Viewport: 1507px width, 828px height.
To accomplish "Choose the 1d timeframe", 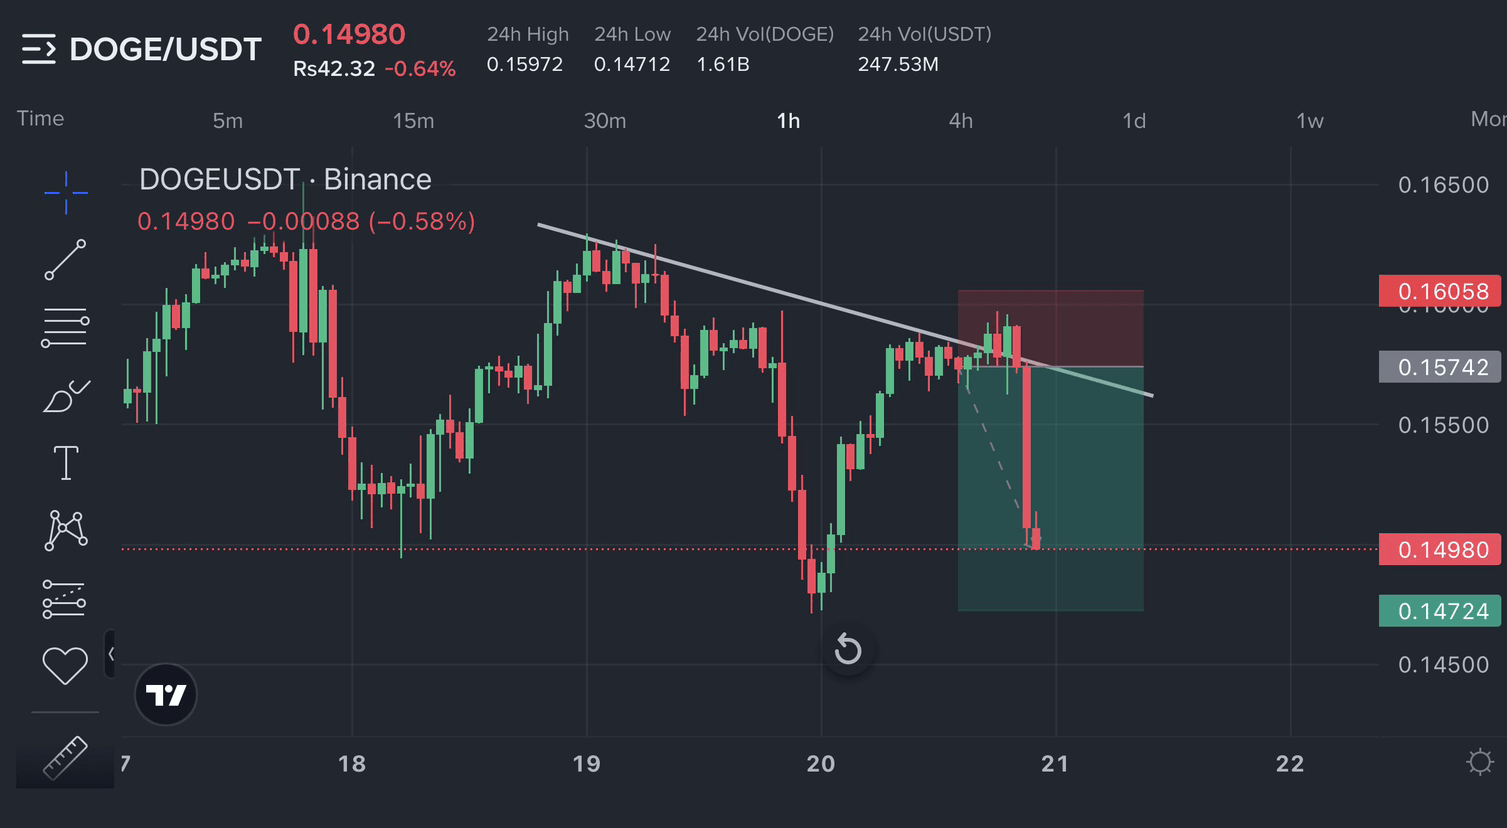I will coord(1134,121).
